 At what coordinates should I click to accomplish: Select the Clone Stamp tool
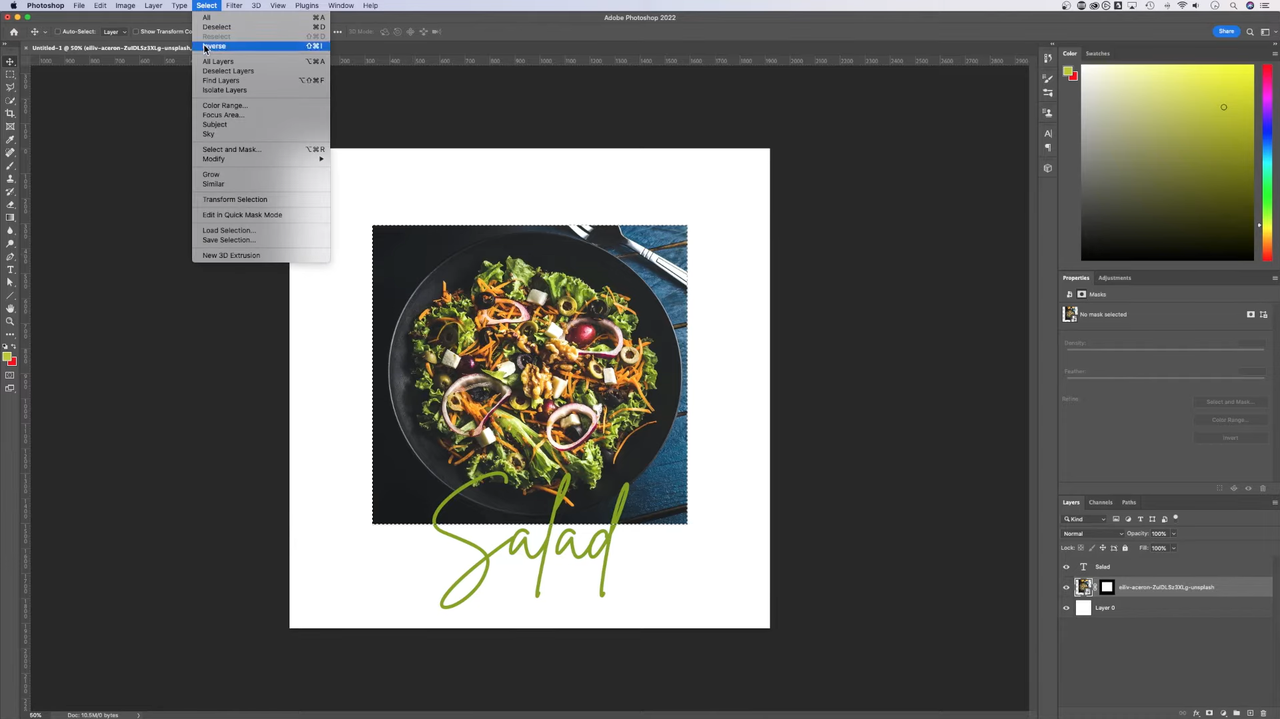10,178
